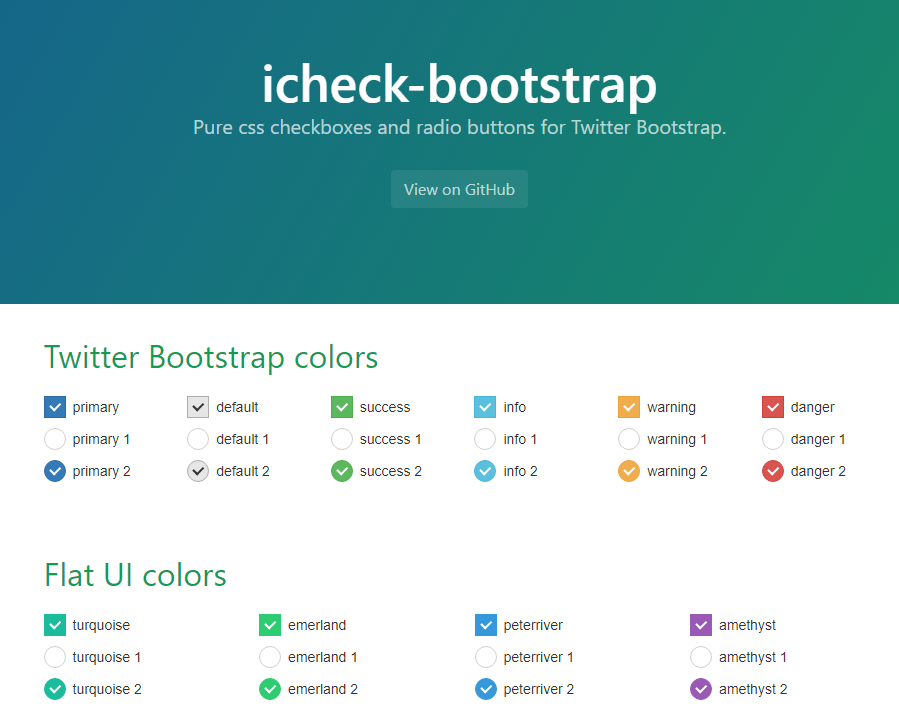
Task: Choose the danger 1 radio button
Action: tap(773, 439)
